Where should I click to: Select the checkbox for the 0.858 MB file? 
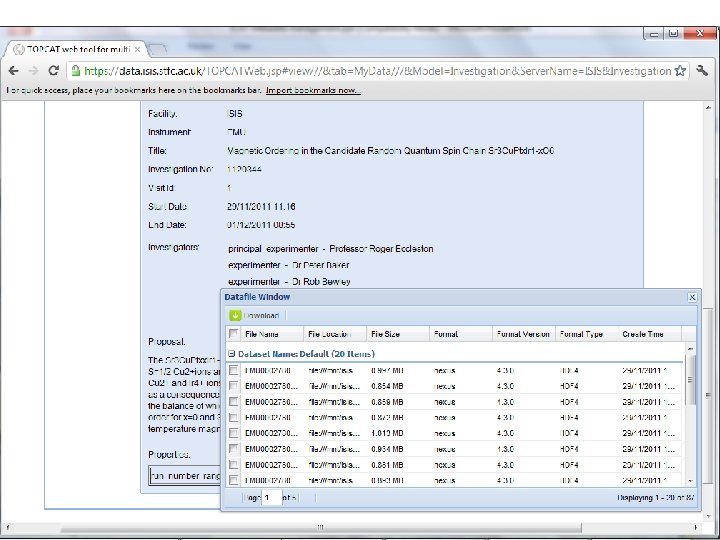(x=233, y=402)
